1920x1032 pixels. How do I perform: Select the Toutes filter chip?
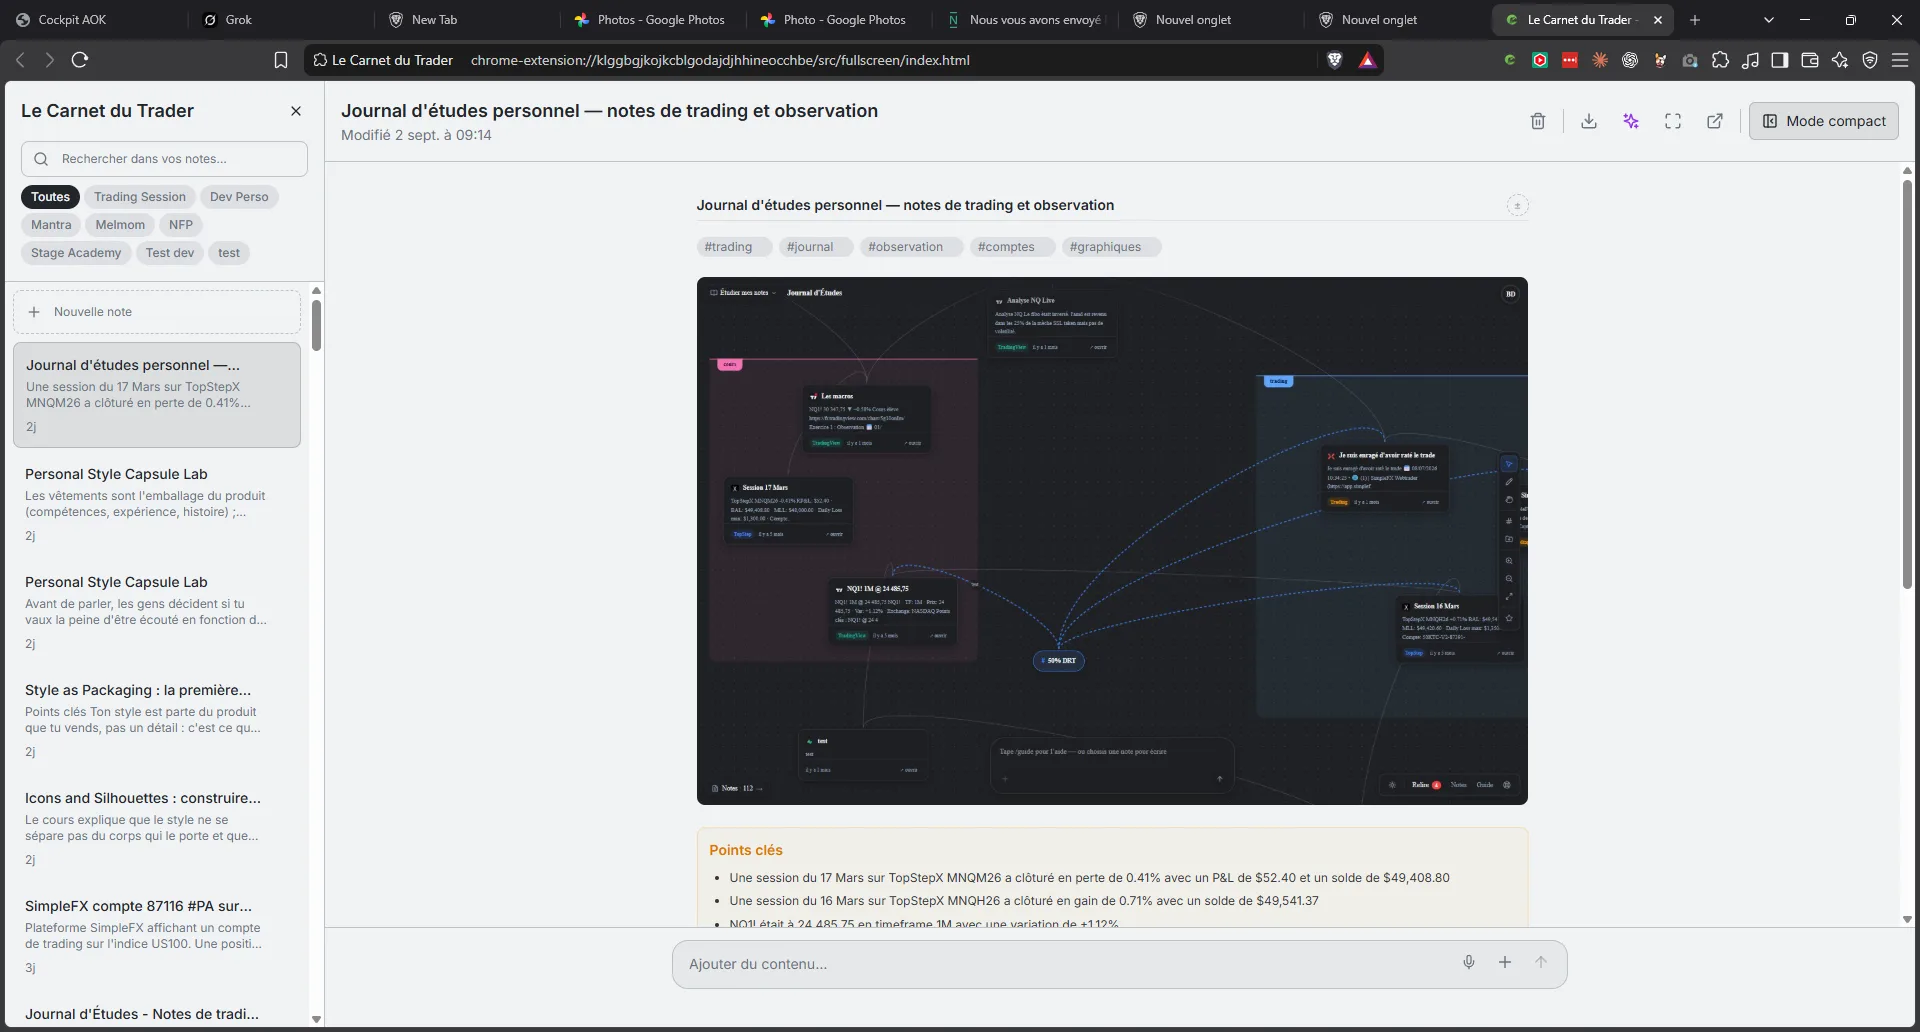[x=50, y=197]
